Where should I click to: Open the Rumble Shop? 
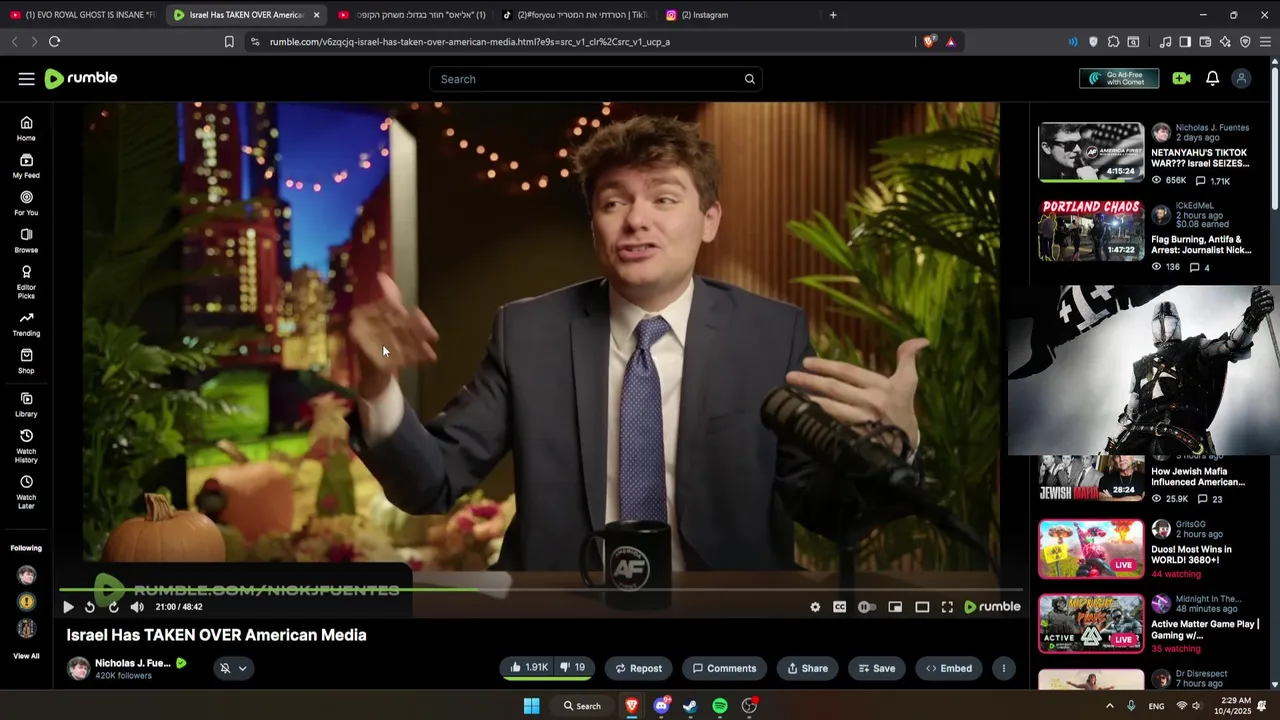coord(26,361)
